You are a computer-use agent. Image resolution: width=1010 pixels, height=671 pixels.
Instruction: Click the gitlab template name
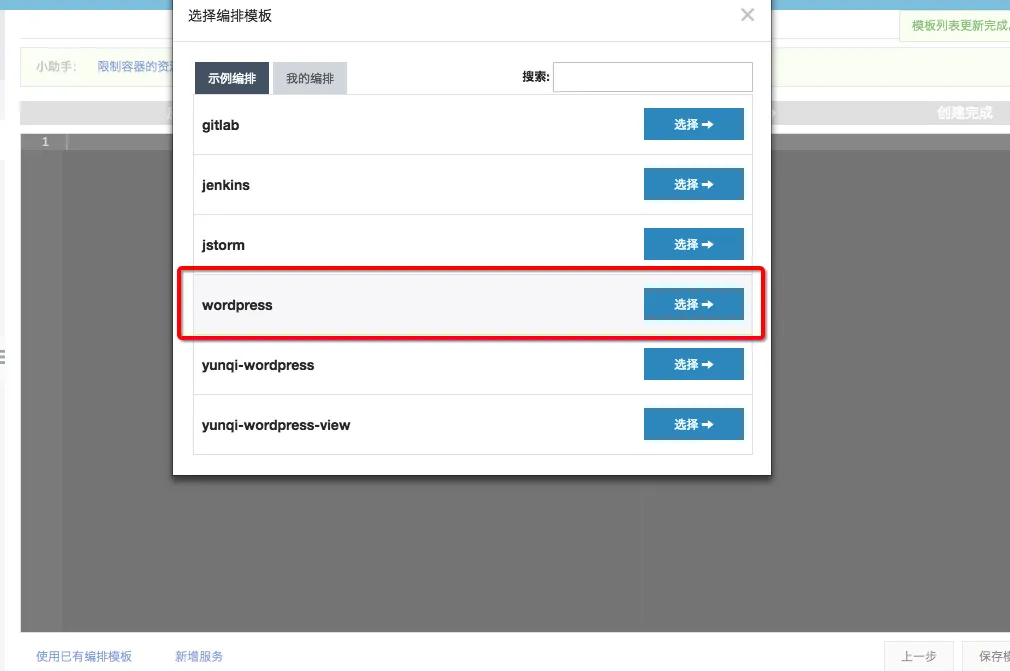220,125
